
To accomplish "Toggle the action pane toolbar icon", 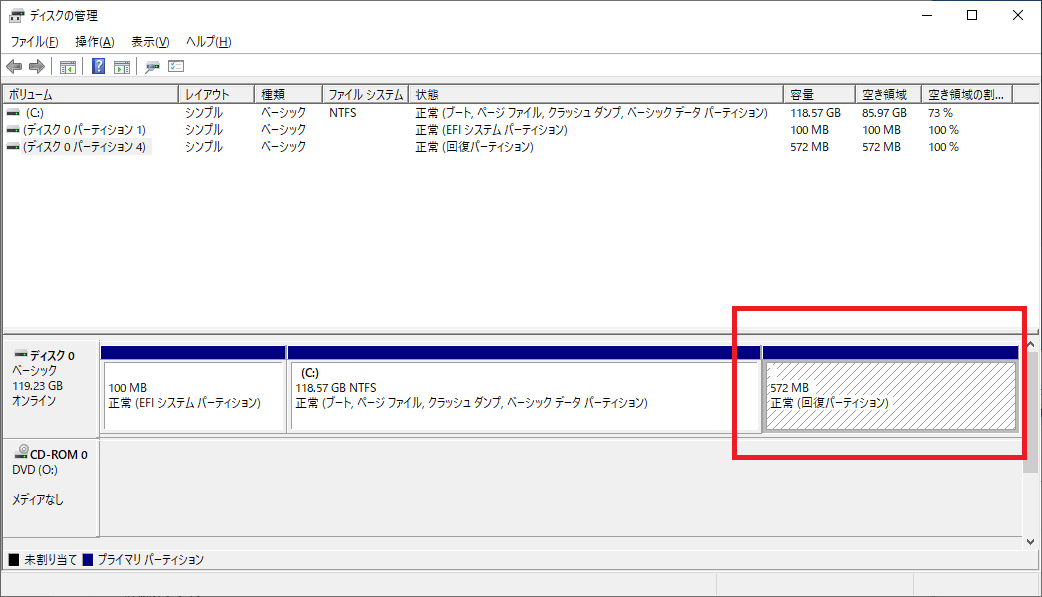I will point(122,66).
